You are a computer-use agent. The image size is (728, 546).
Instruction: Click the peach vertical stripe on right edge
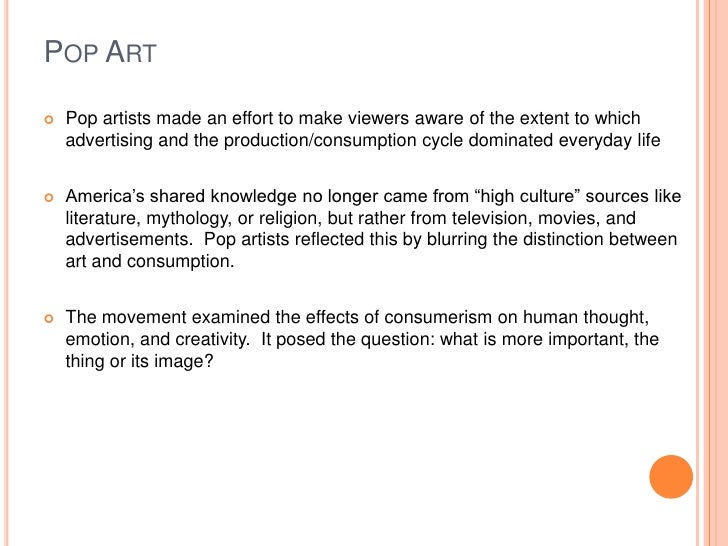[715, 273]
